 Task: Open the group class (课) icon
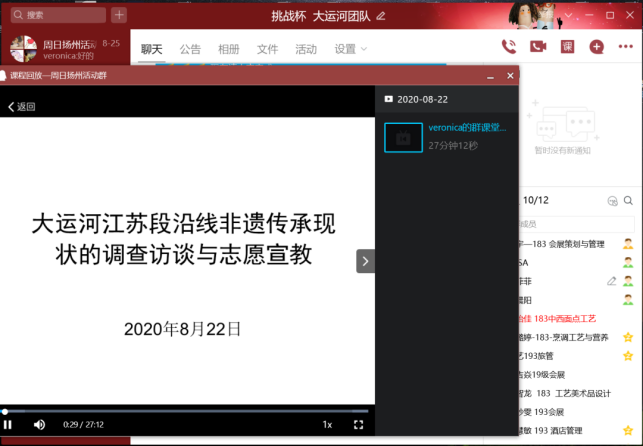point(567,46)
